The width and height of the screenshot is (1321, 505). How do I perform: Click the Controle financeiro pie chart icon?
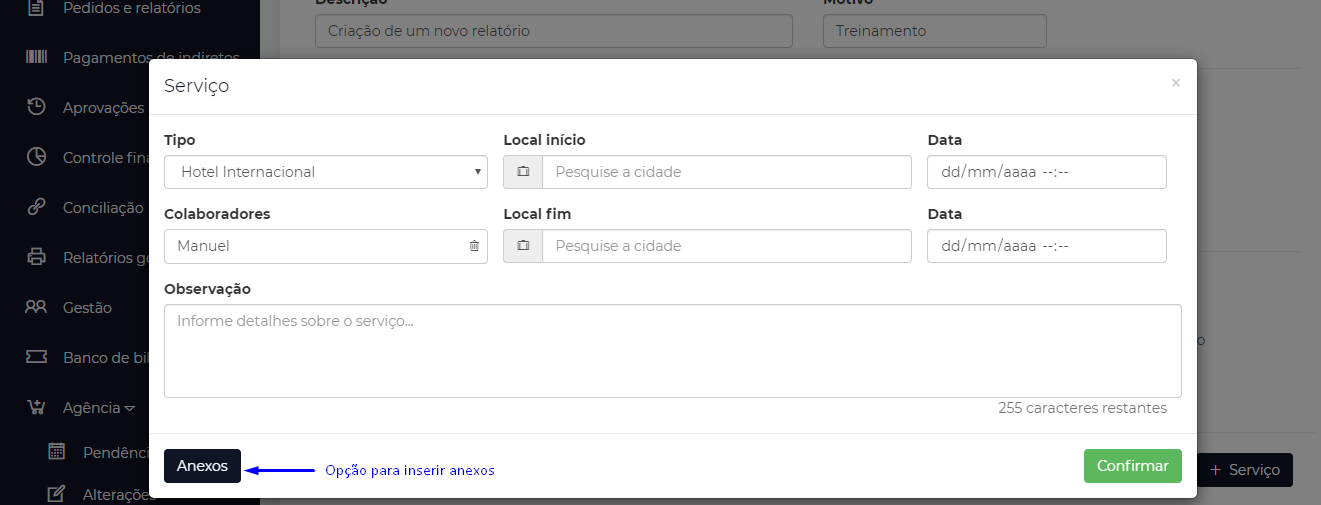tap(36, 157)
